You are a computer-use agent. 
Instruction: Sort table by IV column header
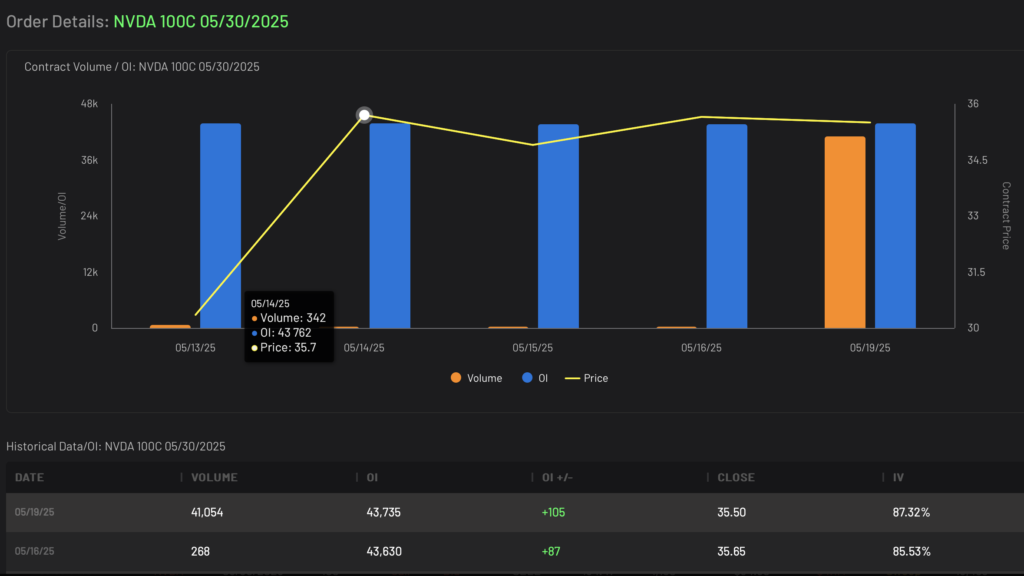coord(899,477)
